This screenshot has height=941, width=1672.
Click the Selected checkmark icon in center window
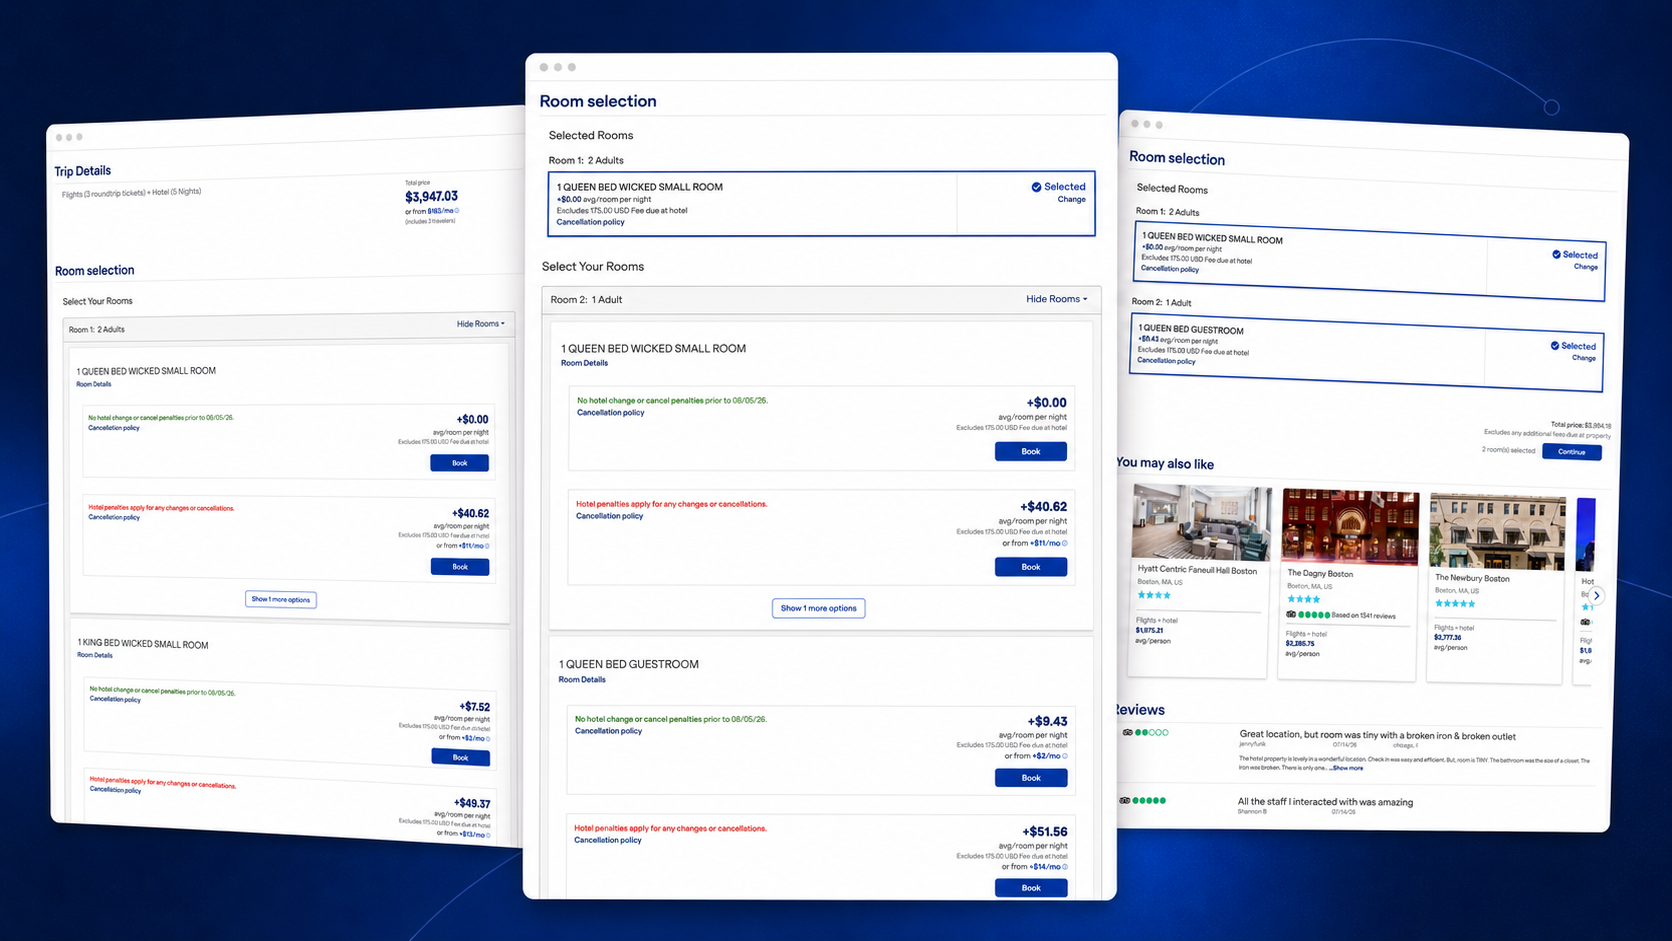tap(1036, 187)
